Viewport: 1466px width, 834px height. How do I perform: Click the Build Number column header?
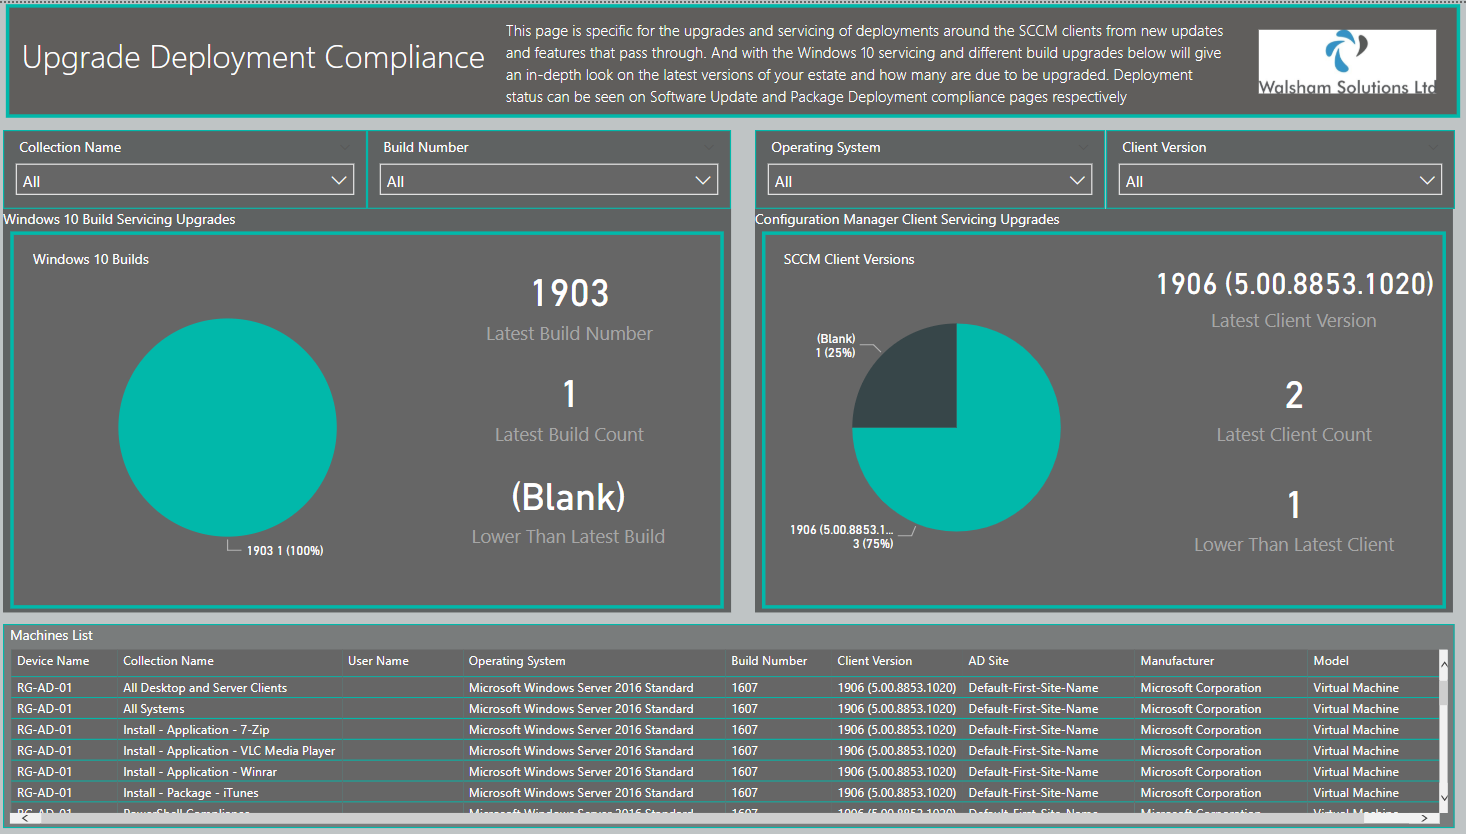pos(769,661)
